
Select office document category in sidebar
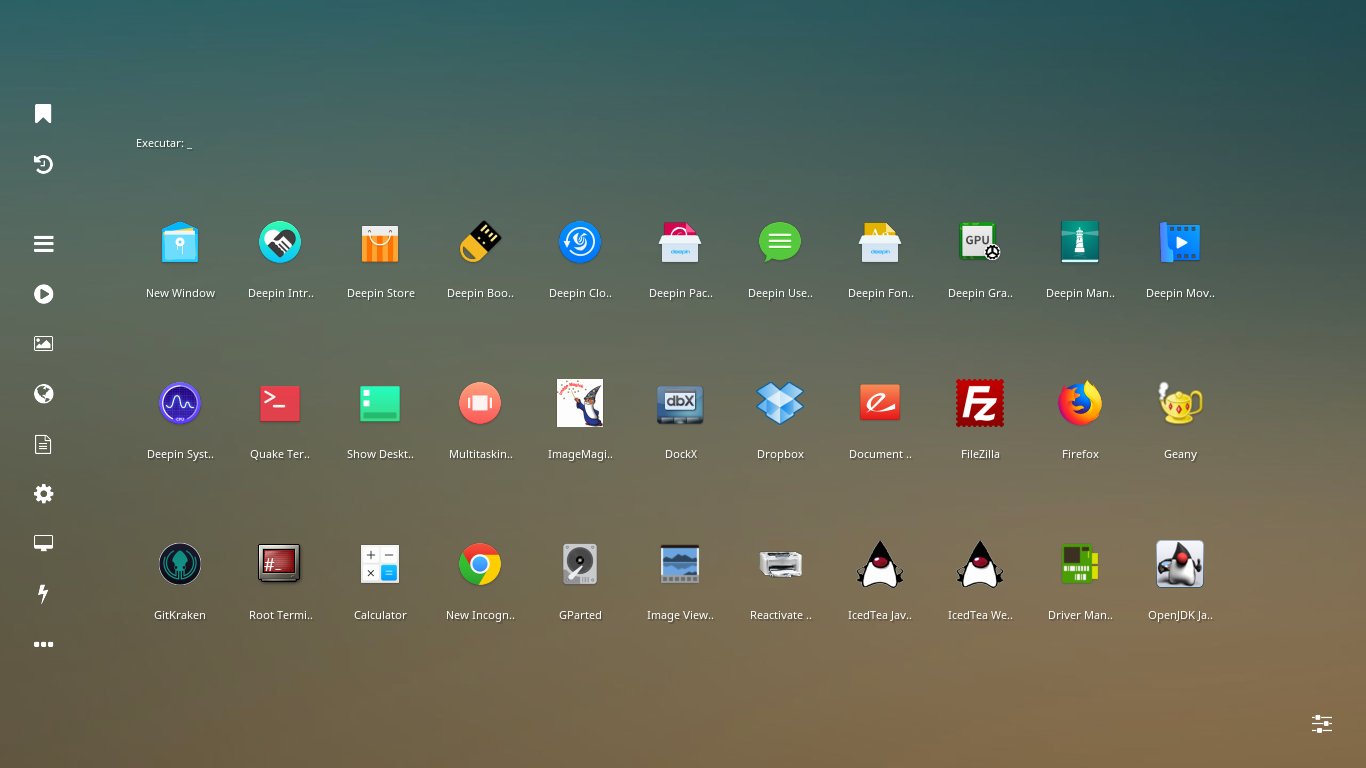tap(43, 444)
